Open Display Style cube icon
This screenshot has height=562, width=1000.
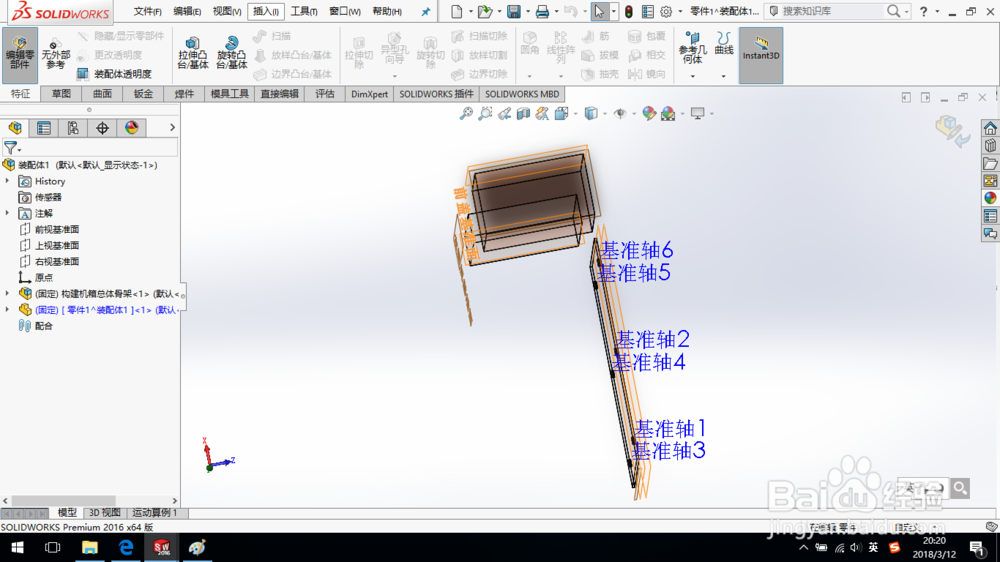pyautogui.click(x=591, y=114)
